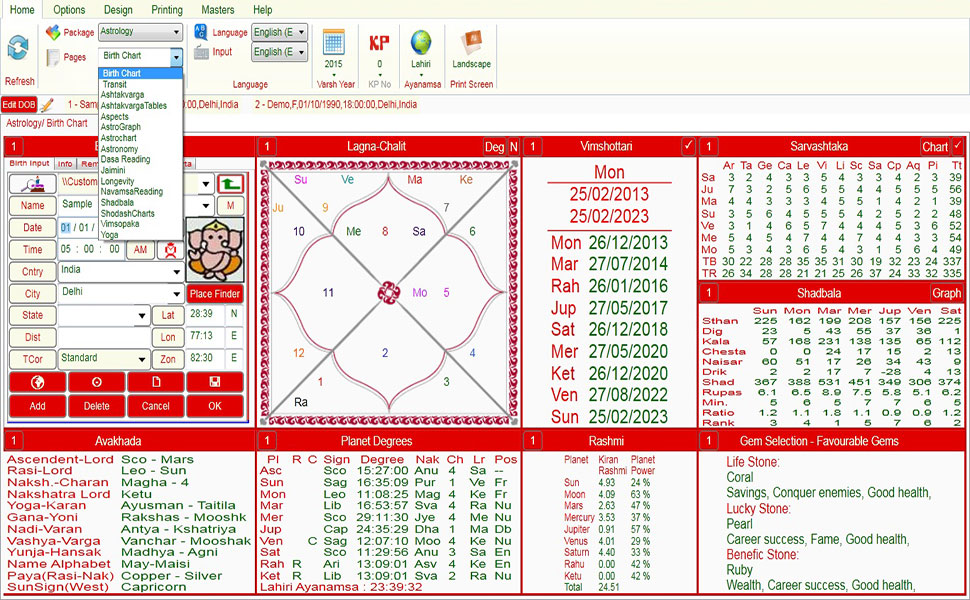970x600 pixels.
Task: Toggle the Deg button on Lagna-Chalit
Action: point(494,147)
